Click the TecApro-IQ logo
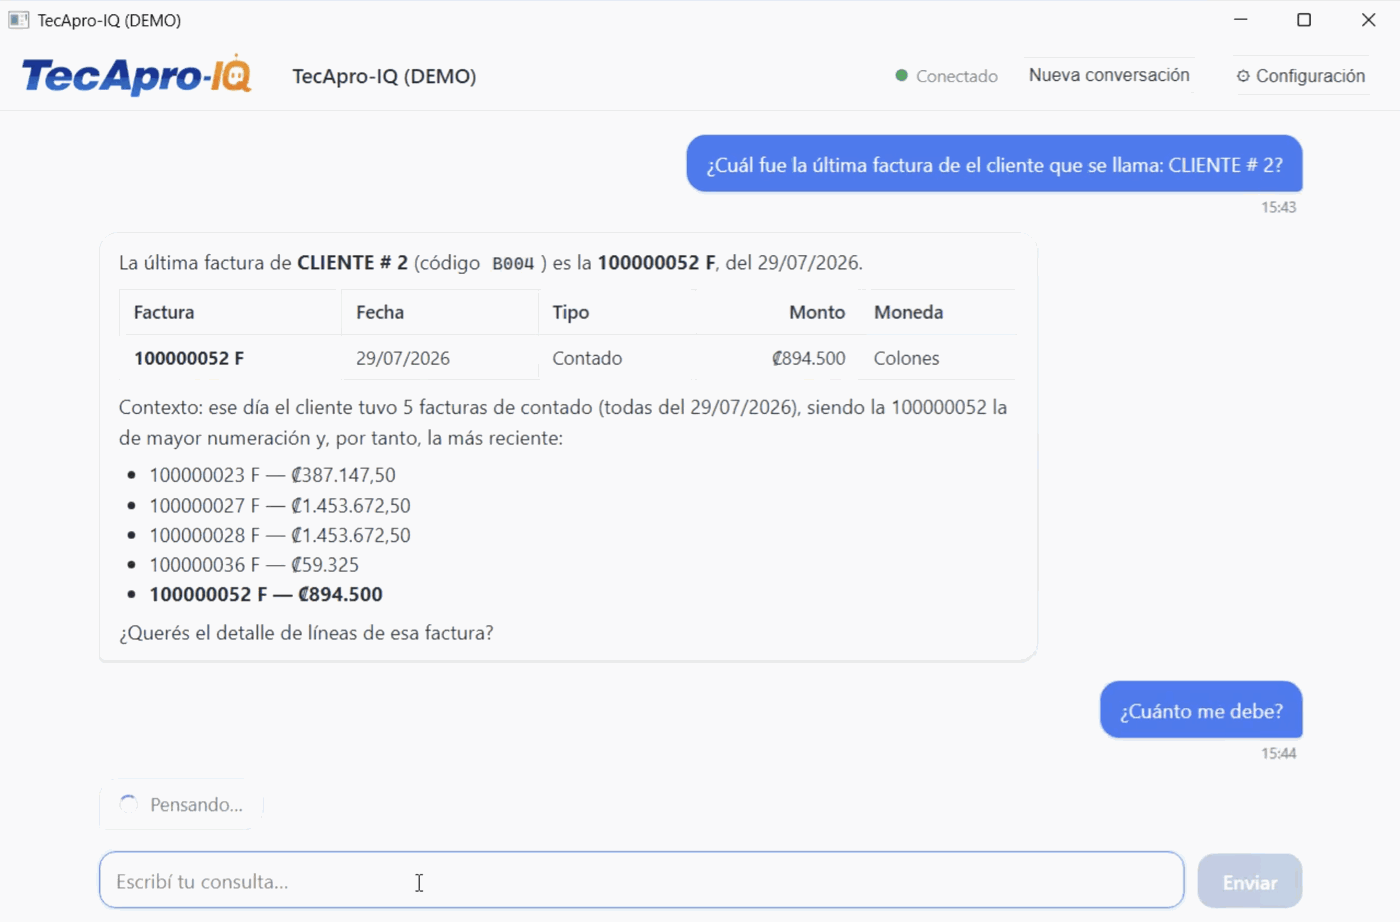The image size is (1400, 922). [136, 75]
